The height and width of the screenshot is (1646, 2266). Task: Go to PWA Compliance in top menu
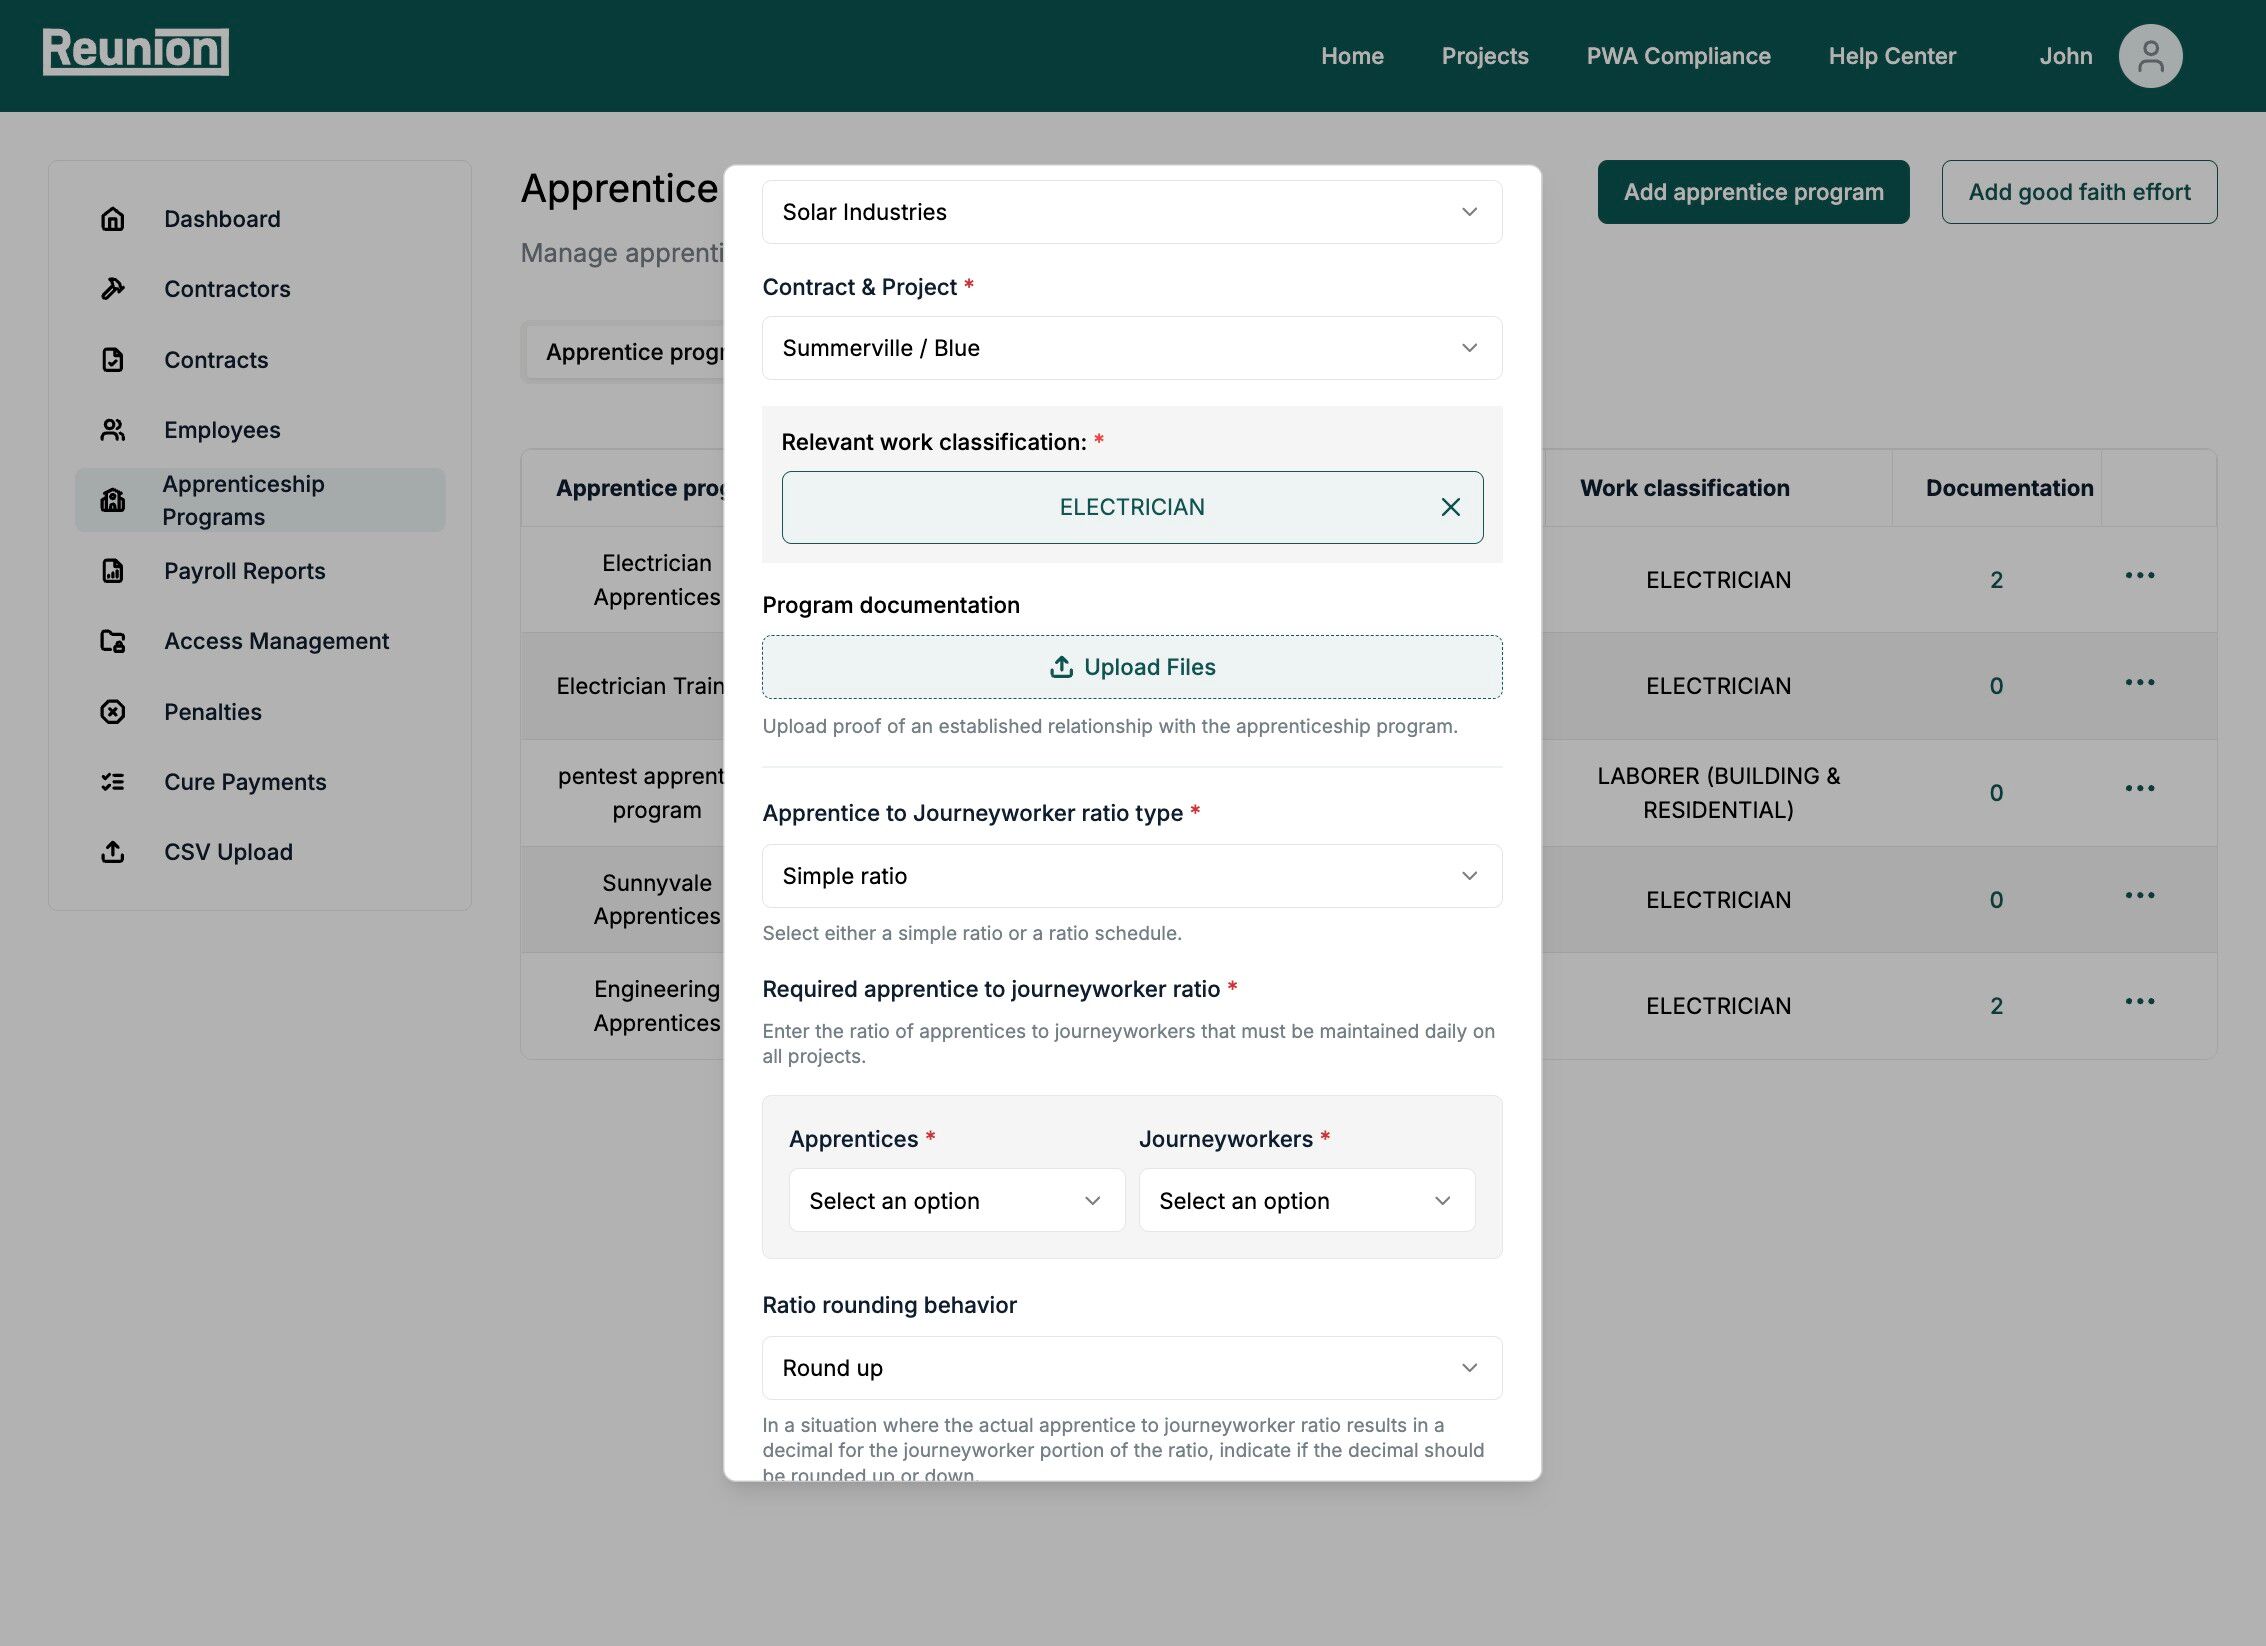tap(1678, 56)
